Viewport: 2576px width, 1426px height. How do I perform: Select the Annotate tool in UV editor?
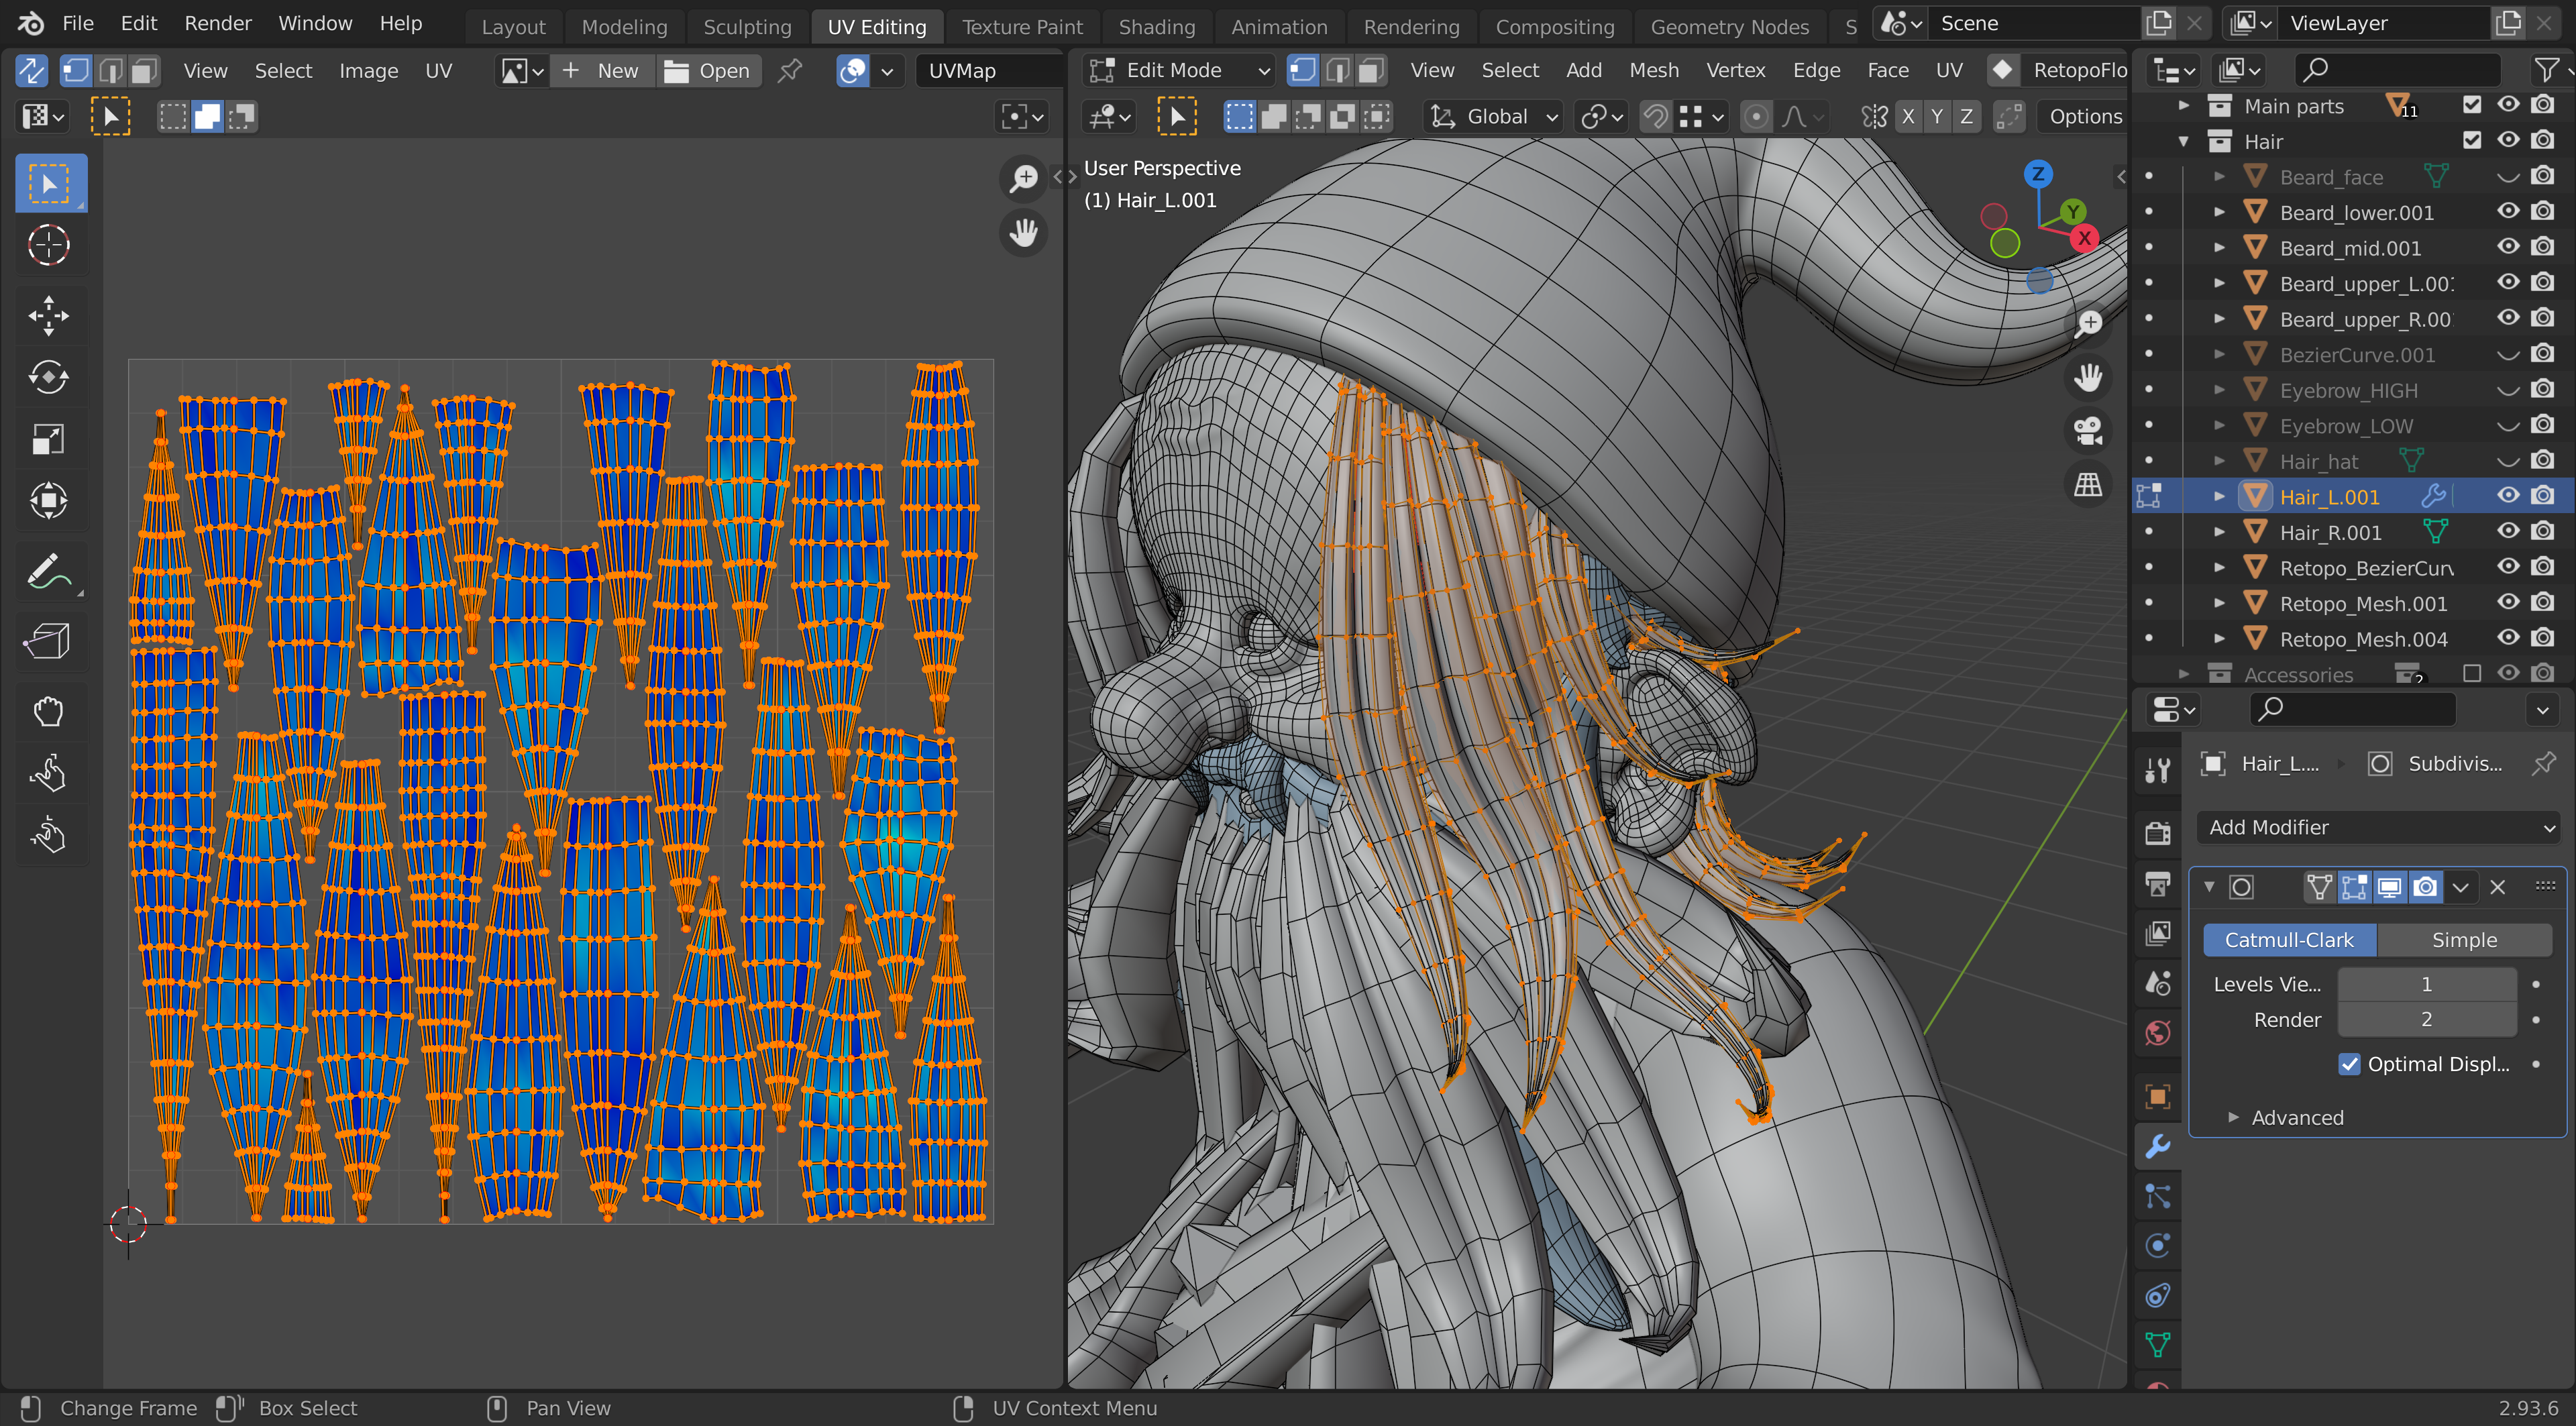[47, 572]
